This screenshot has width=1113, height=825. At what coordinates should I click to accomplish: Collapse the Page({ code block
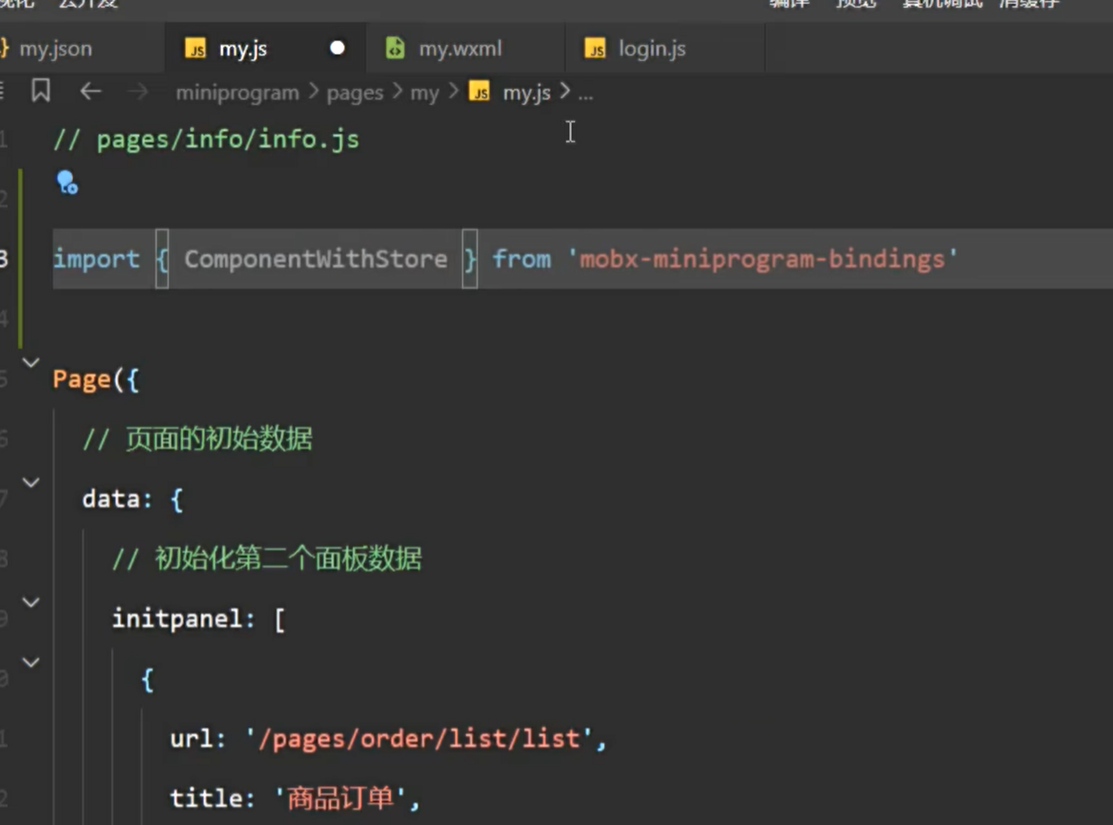pyautogui.click(x=31, y=363)
